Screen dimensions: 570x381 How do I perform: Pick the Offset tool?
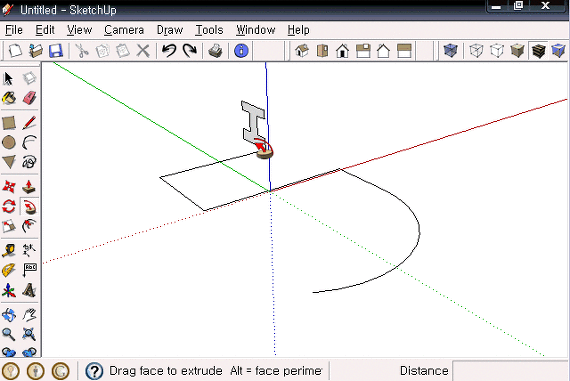click(x=29, y=226)
